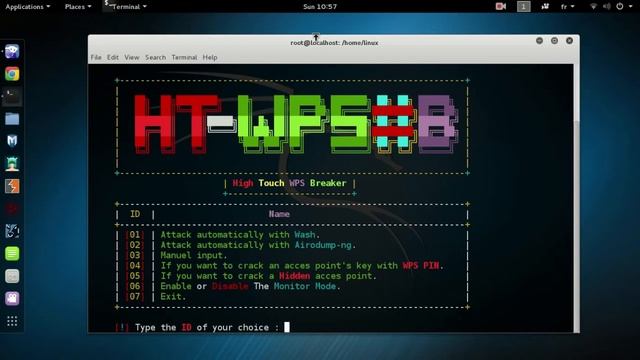Screen dimensions: 640x360
Task: Open the Help menu in terminal
Action: (x=210, y=58)
